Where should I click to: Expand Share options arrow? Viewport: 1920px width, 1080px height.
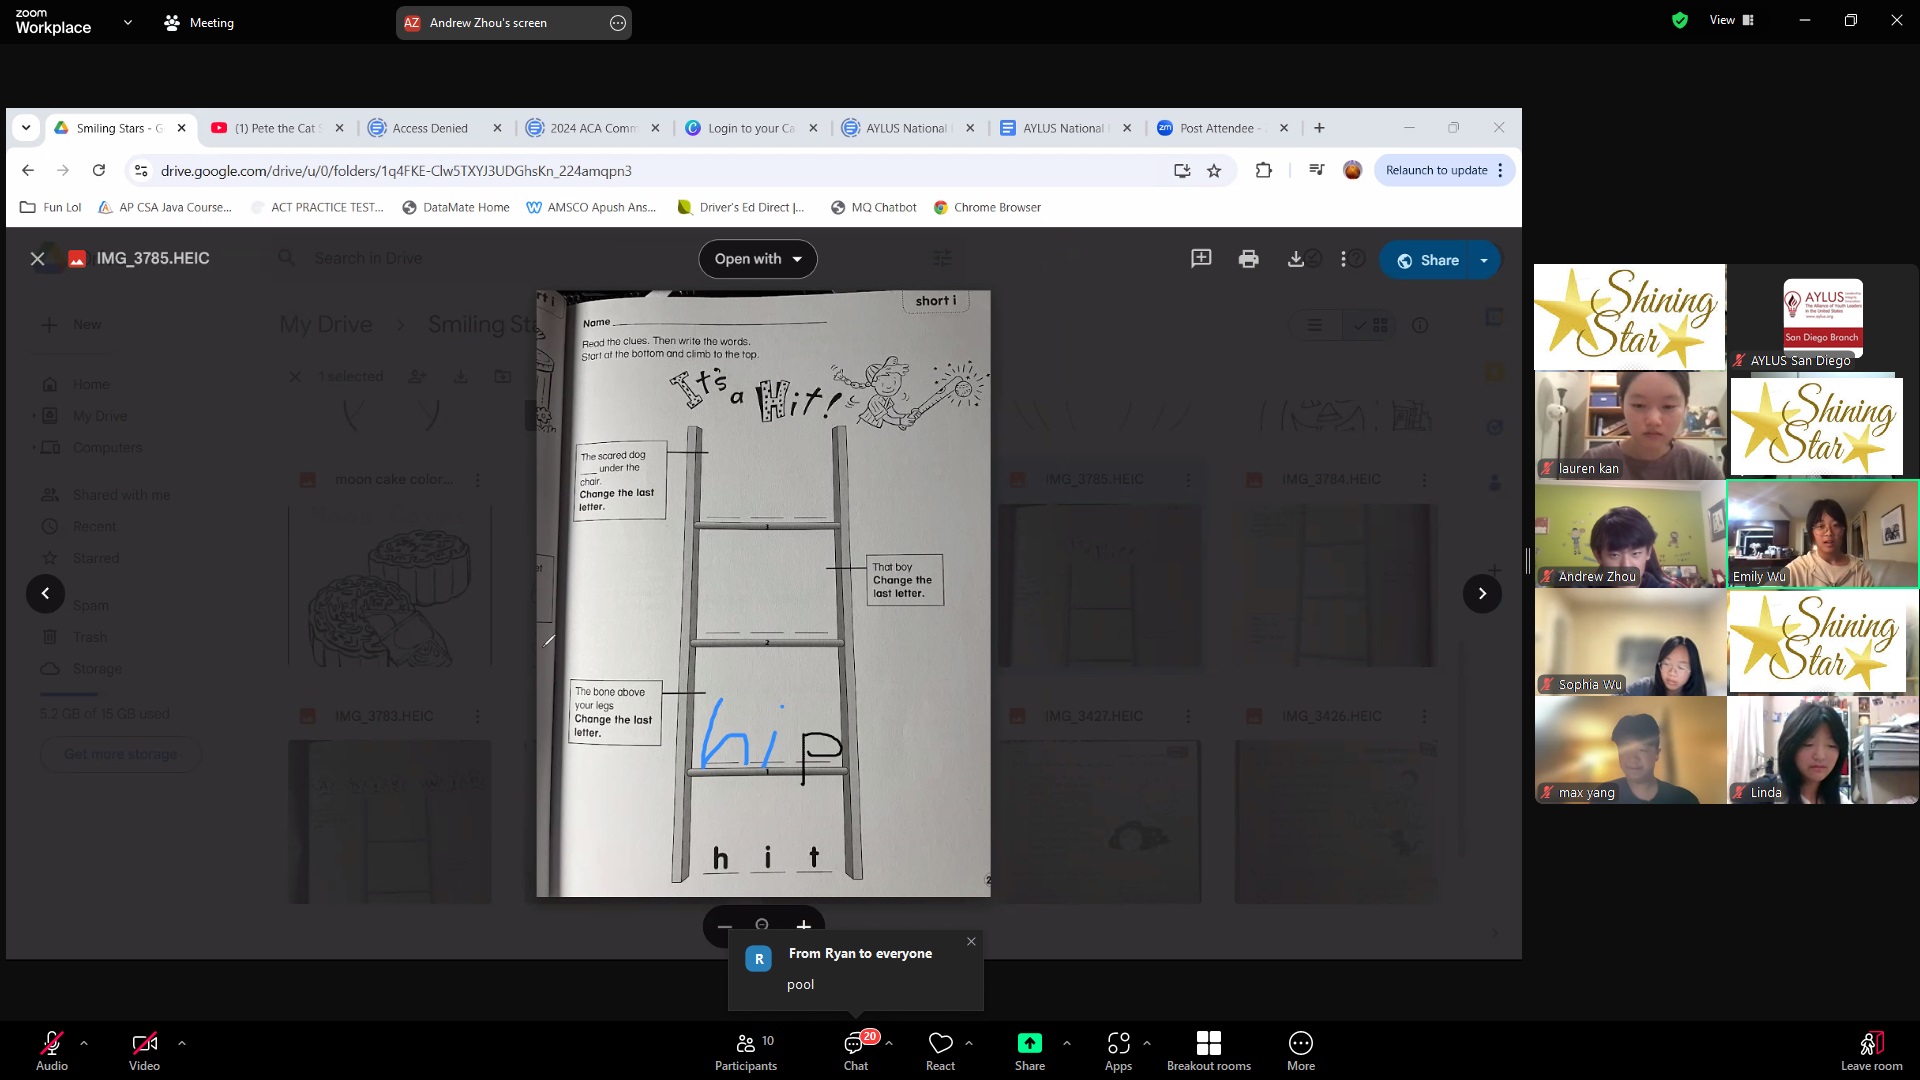[1484, 260]
